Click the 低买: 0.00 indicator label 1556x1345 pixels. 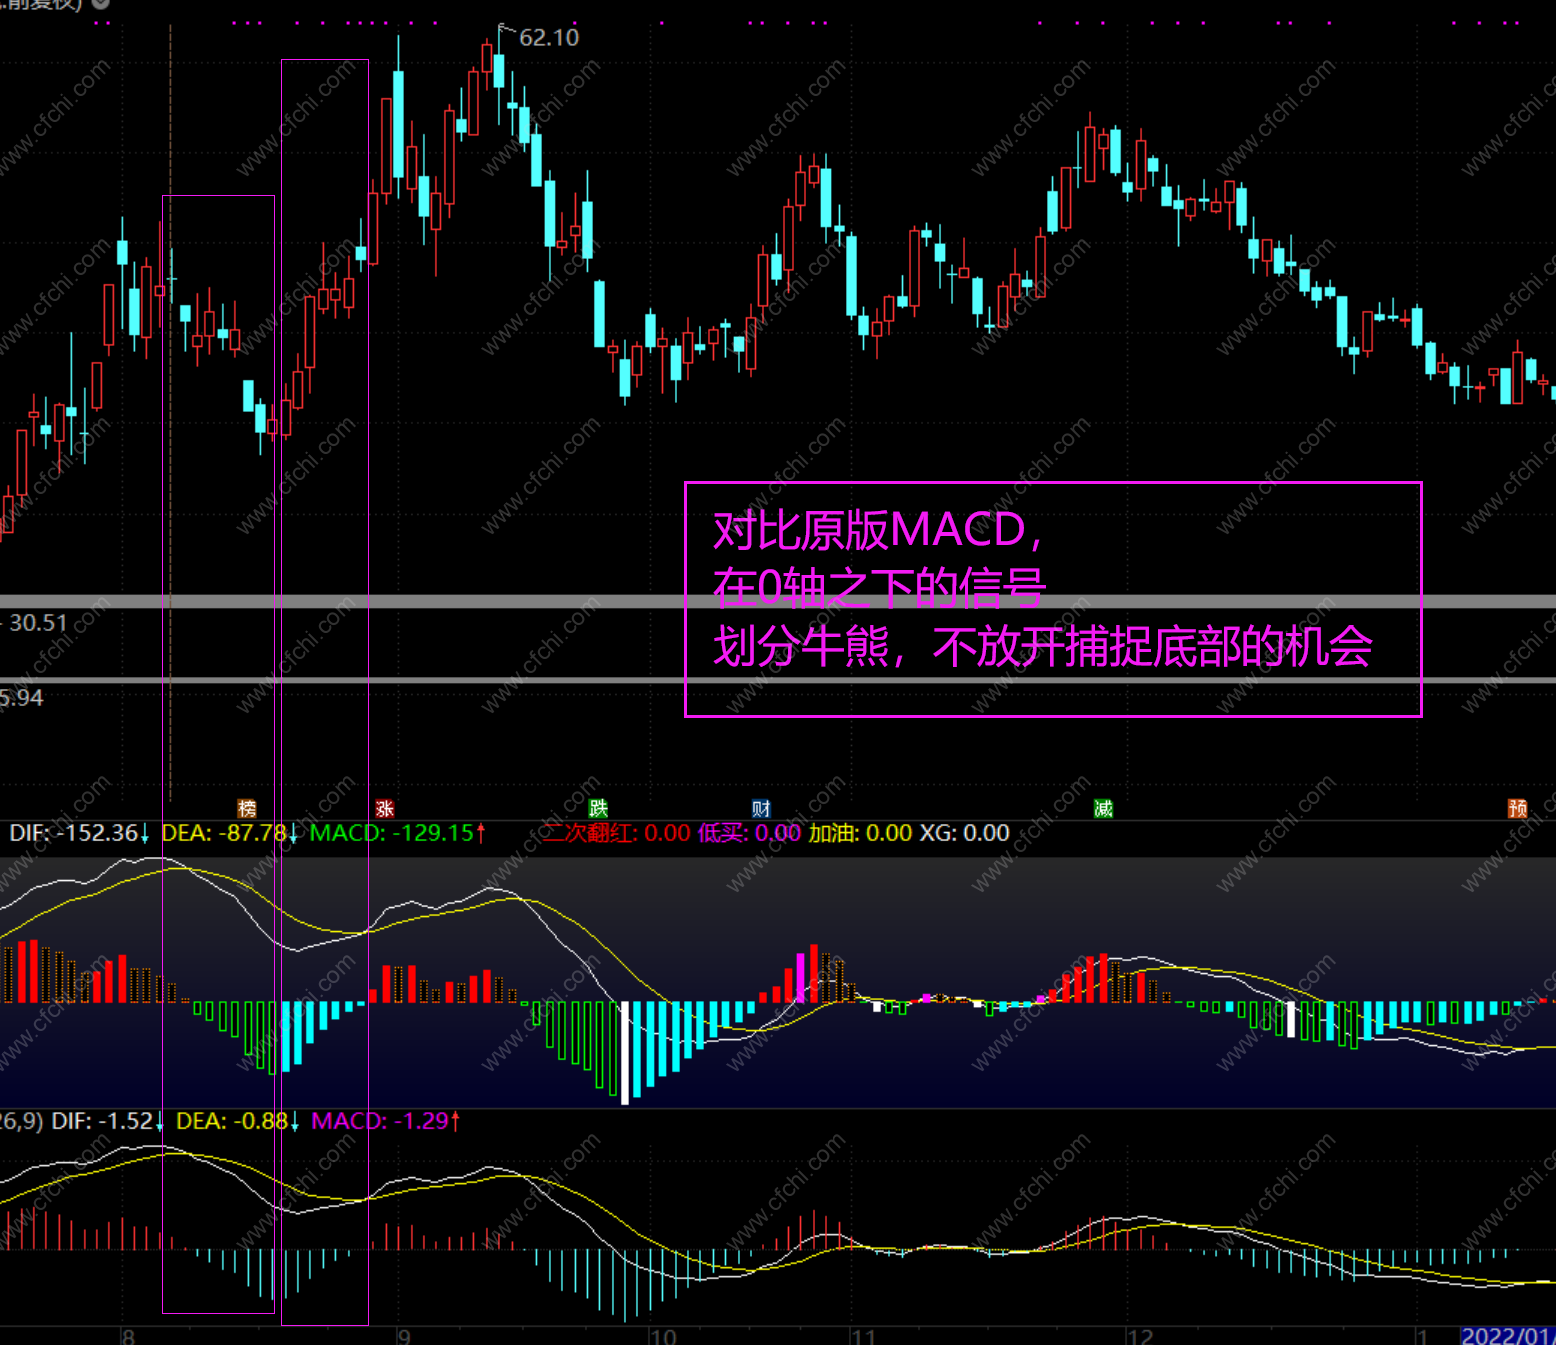tap(749, 833)
